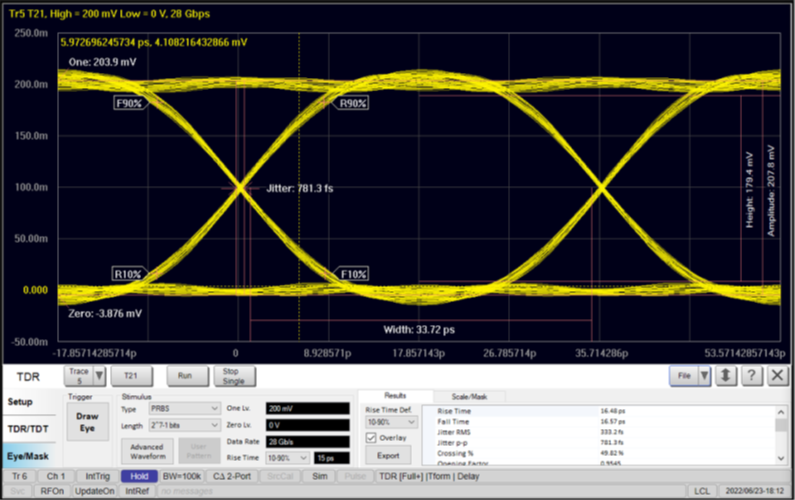Open the Scale/Mask tab

[469, 397]
